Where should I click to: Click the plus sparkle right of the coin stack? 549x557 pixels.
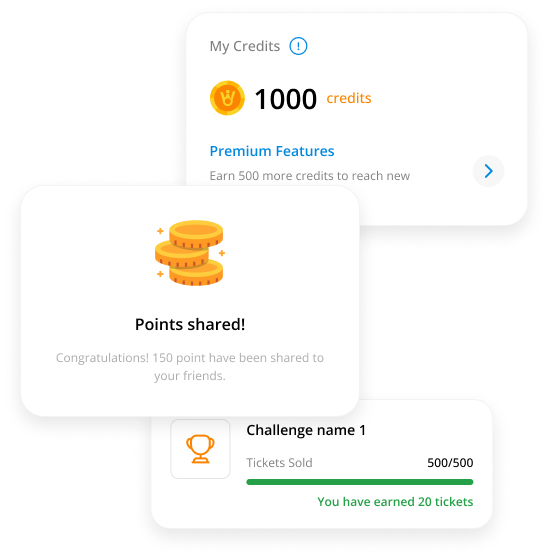coord(222,253)
